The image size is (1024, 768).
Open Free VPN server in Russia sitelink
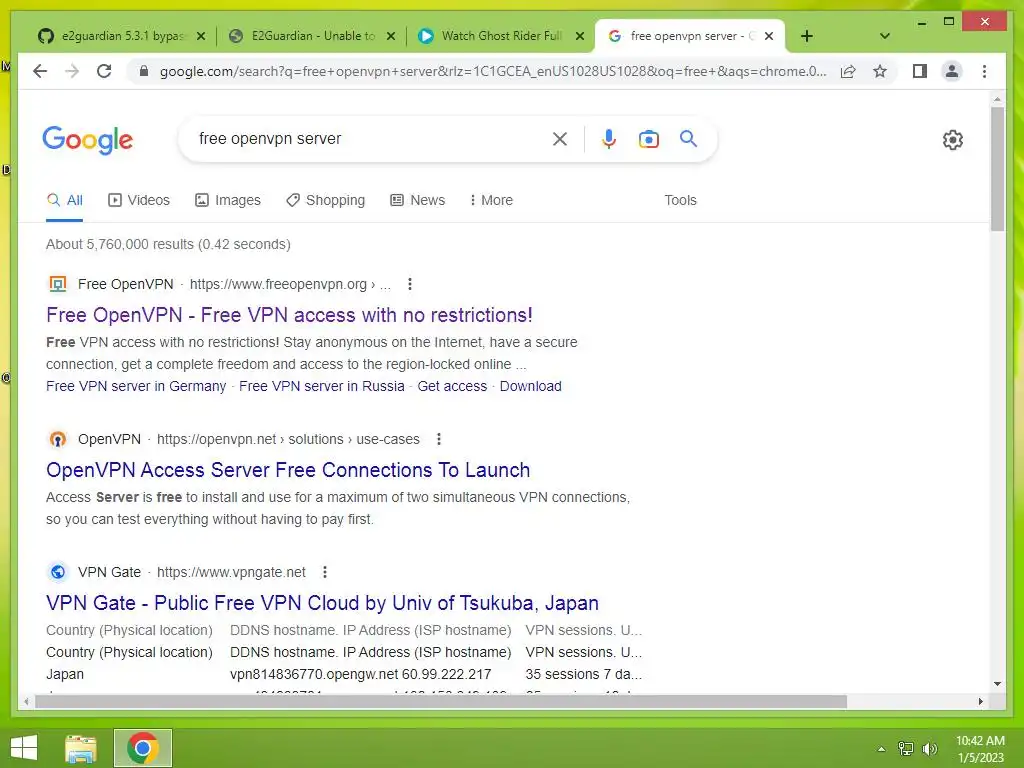[x=322, y=386]
